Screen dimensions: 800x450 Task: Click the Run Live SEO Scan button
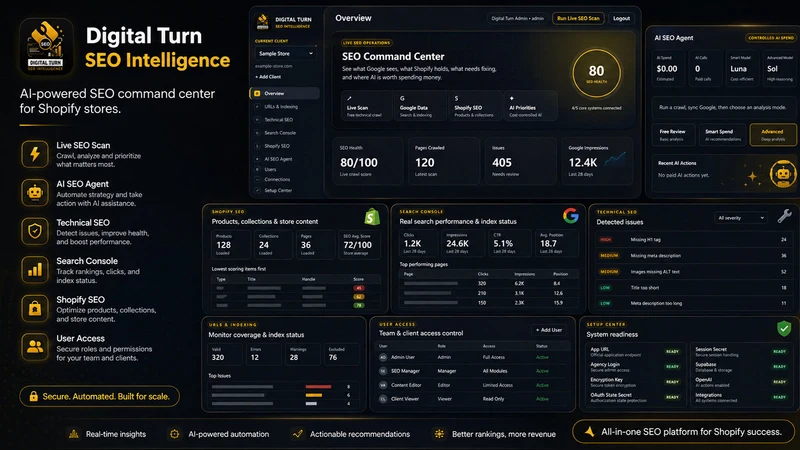(x=578, y=18)
